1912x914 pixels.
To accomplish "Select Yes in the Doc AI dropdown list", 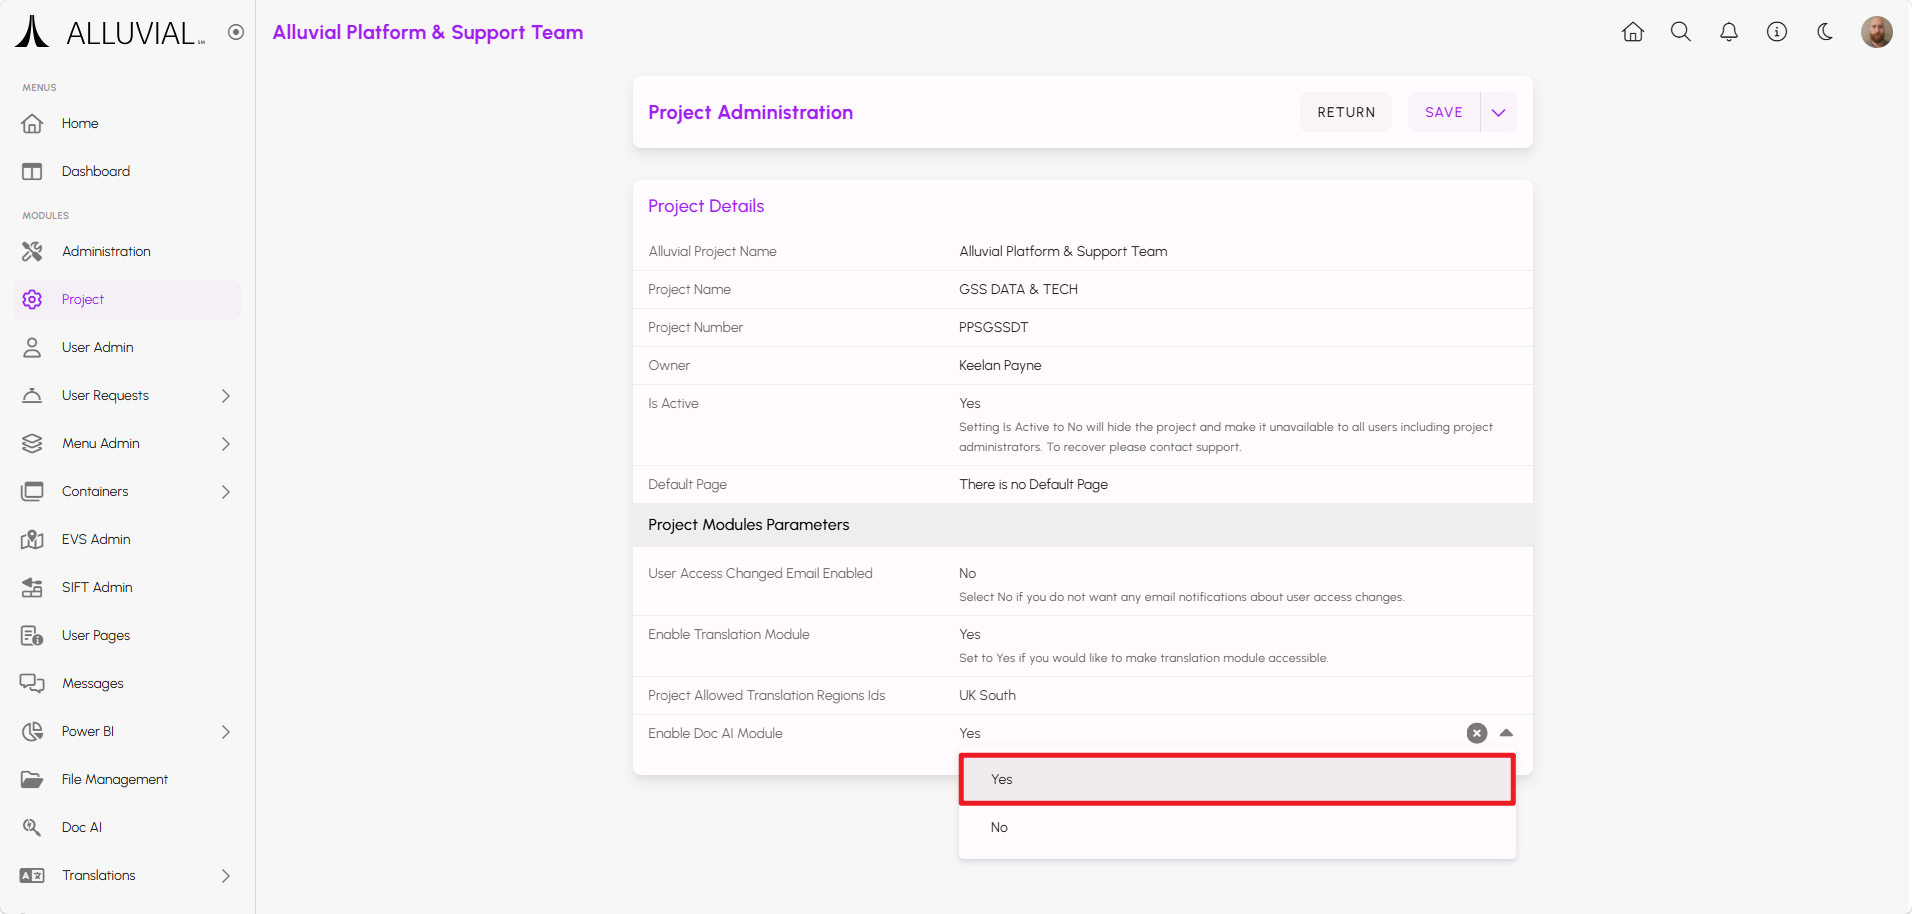I will pyautogui.click(x=1237, y=780).
